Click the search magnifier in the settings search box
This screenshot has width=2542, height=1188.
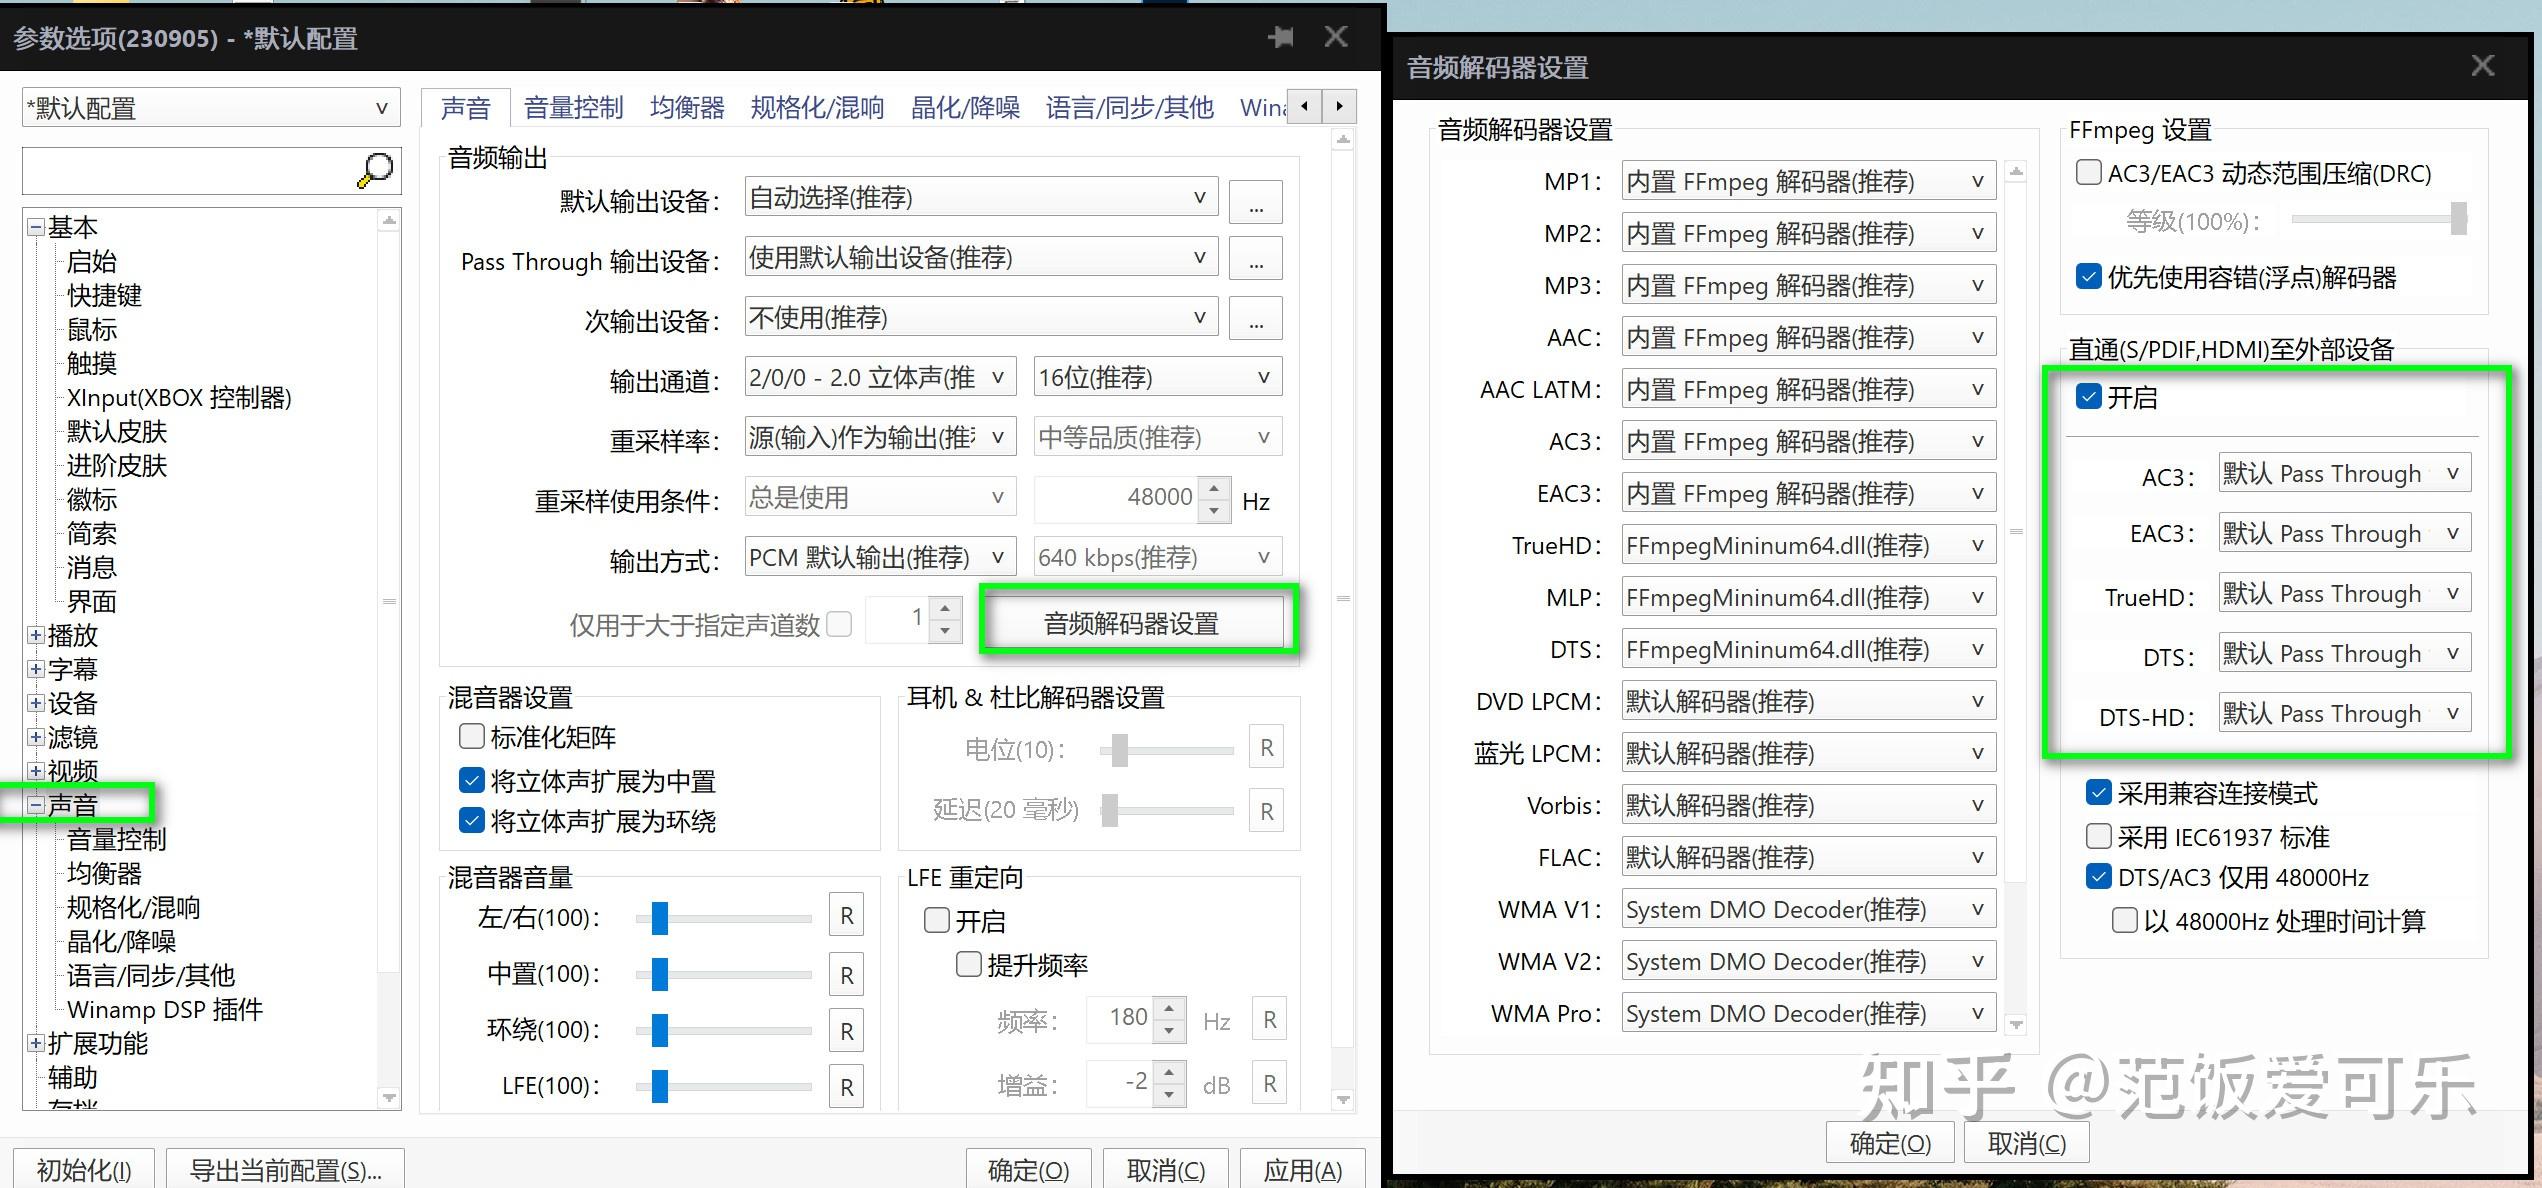[375, 170]
